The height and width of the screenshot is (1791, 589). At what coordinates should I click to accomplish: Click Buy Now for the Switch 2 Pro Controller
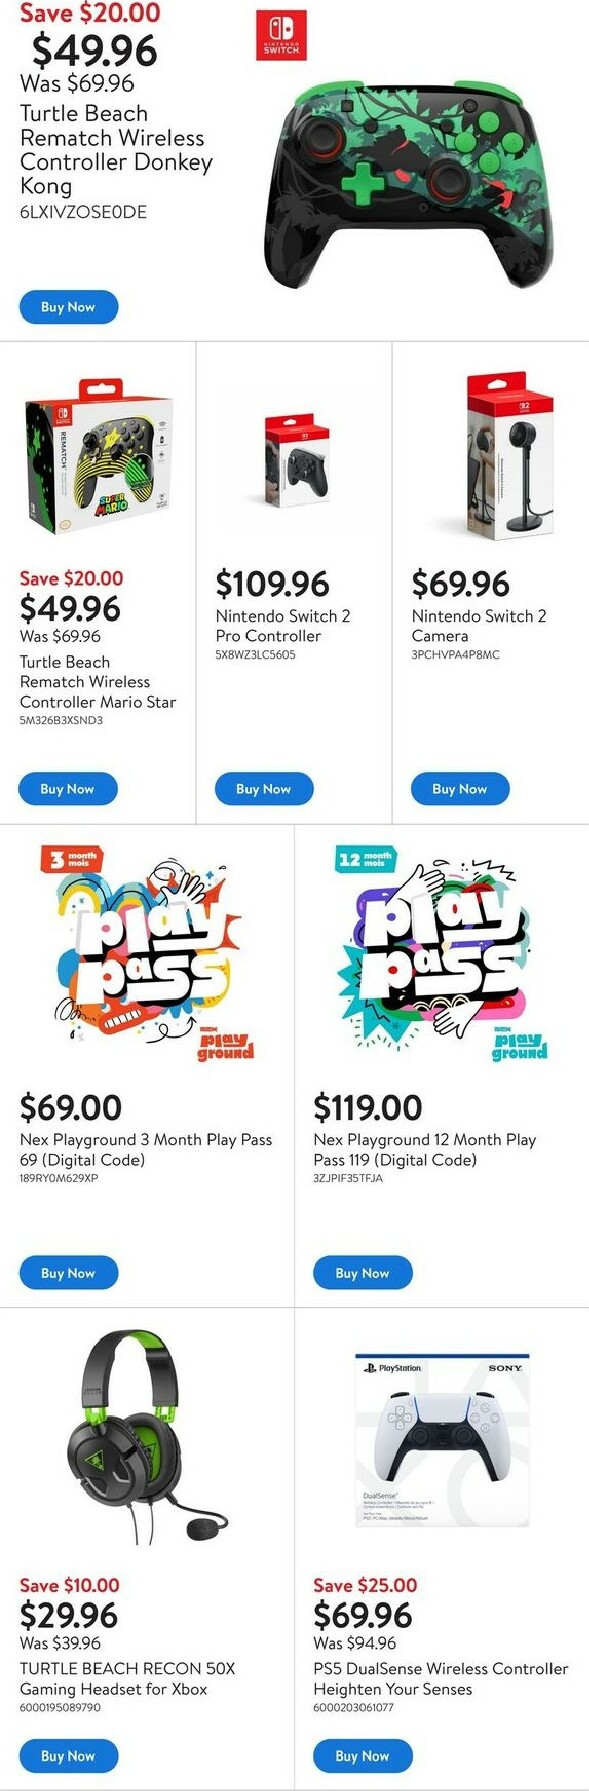[264, 789]
